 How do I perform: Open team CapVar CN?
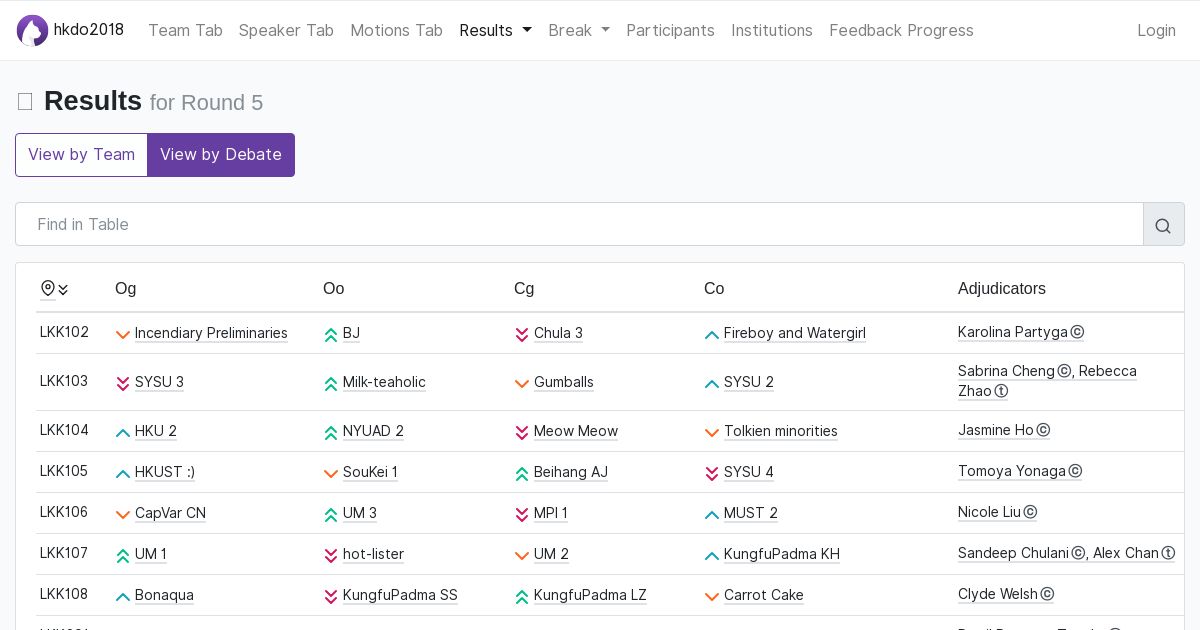(x=170, y=513)
